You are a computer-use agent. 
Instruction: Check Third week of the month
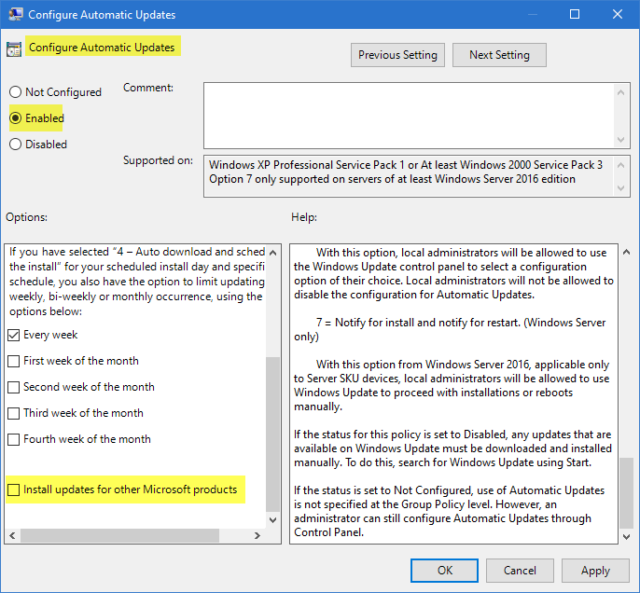[x=13, y=413]
